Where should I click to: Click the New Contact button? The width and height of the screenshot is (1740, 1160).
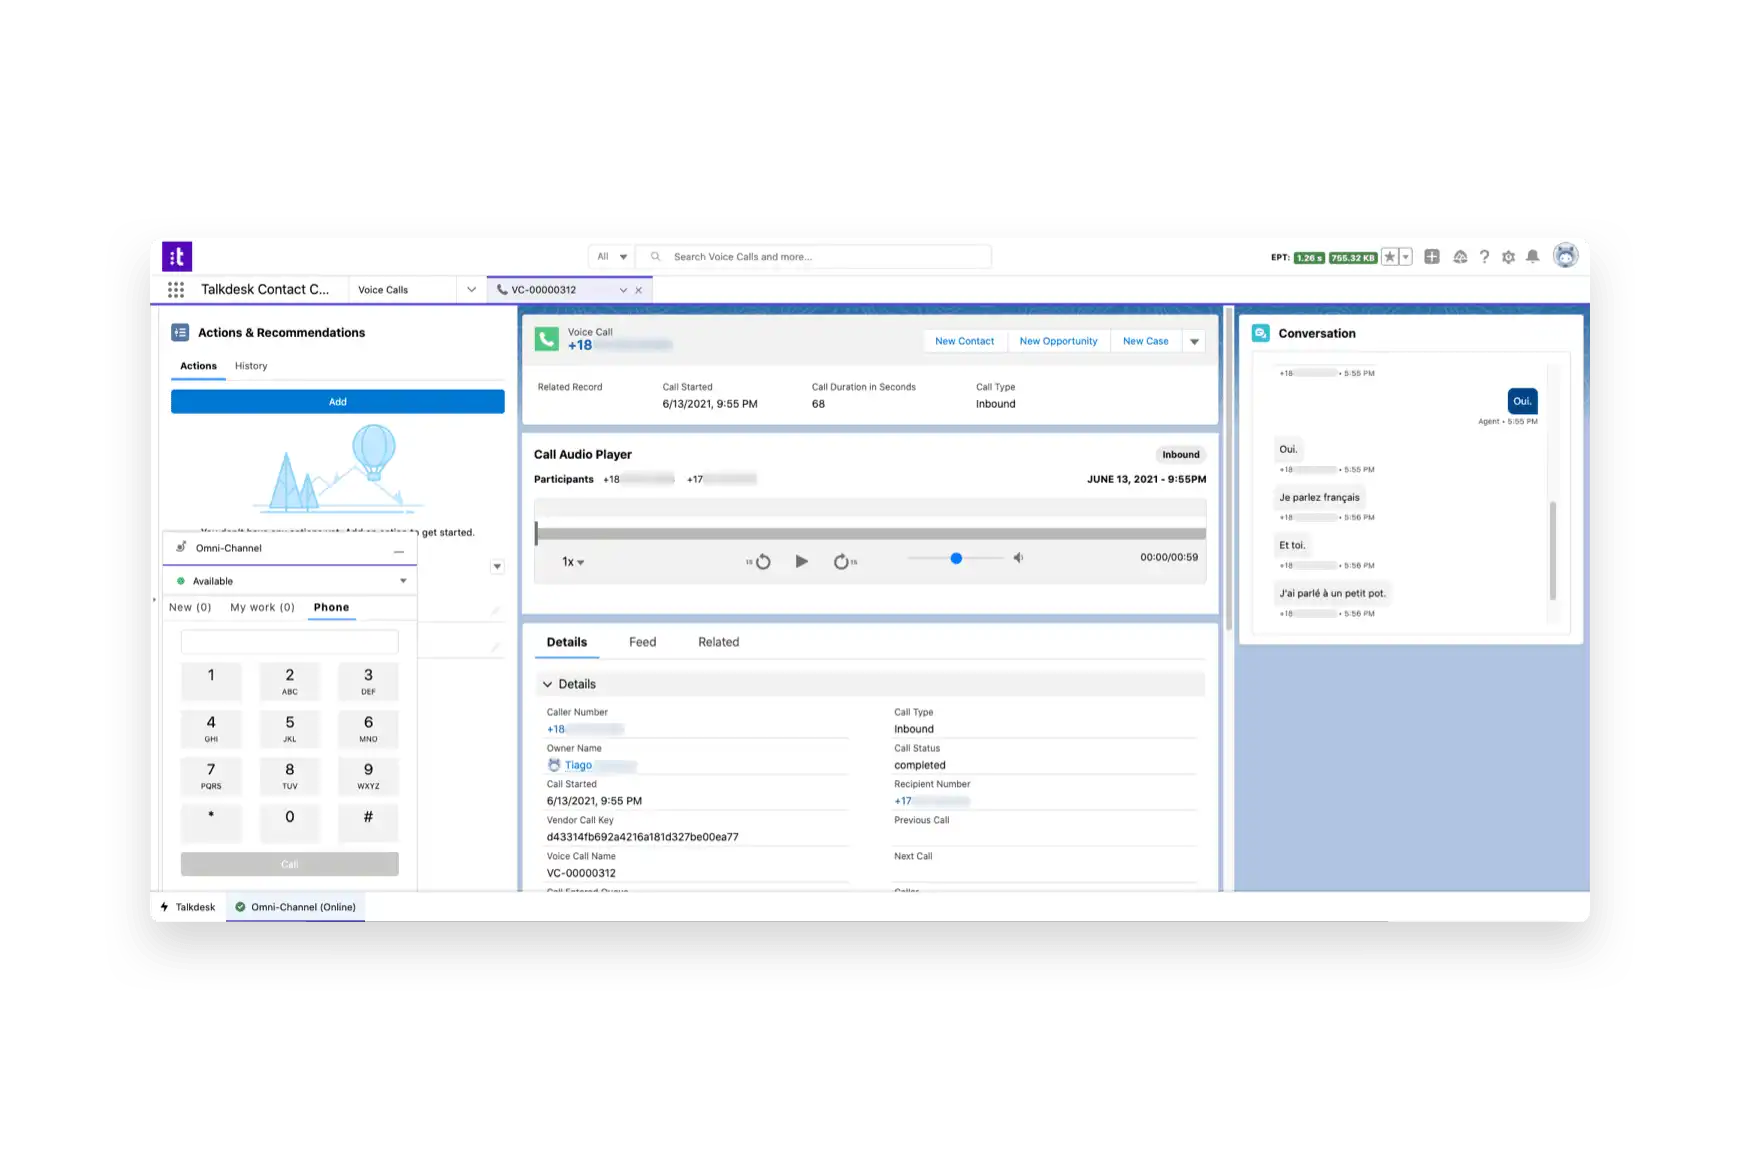964,341
